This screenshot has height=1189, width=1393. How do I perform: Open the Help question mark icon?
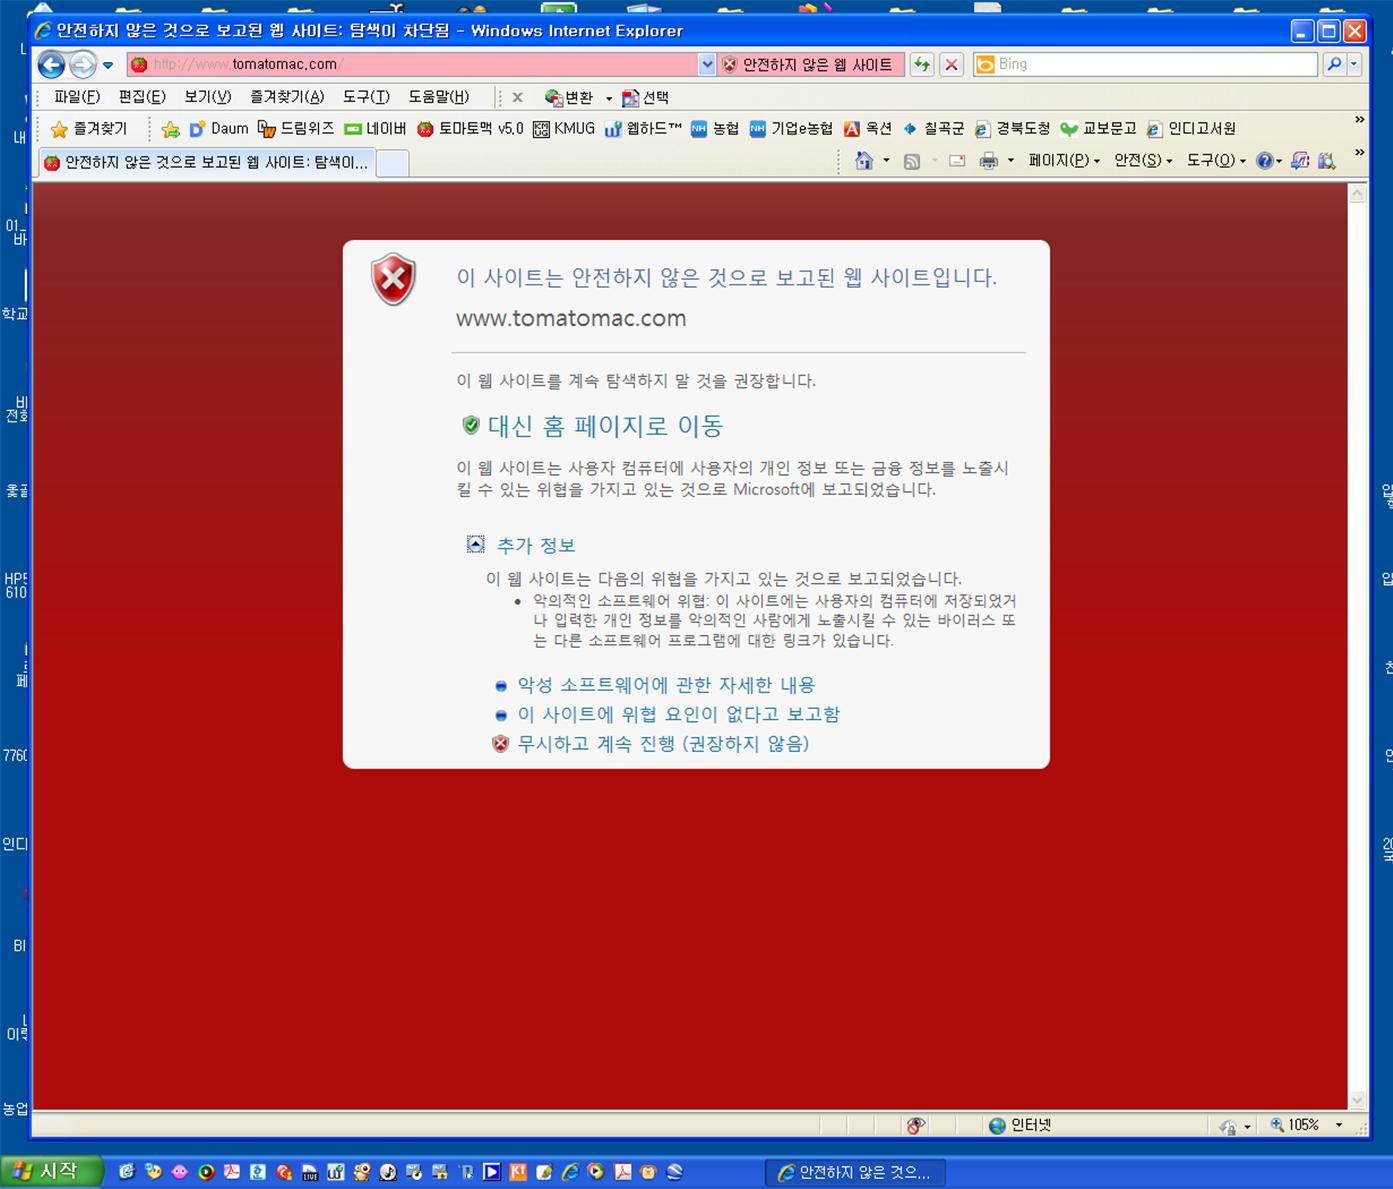[1264, 161]
